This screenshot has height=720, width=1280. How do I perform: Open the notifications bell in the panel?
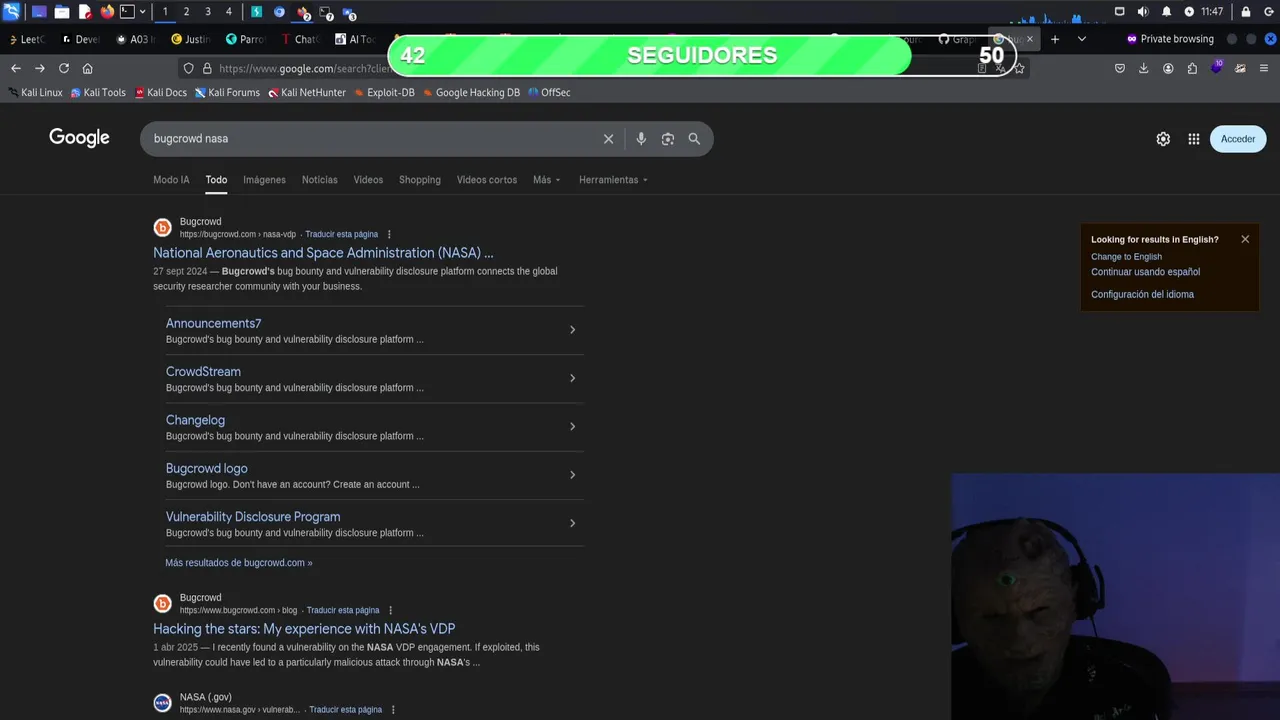click(1166, 12)
